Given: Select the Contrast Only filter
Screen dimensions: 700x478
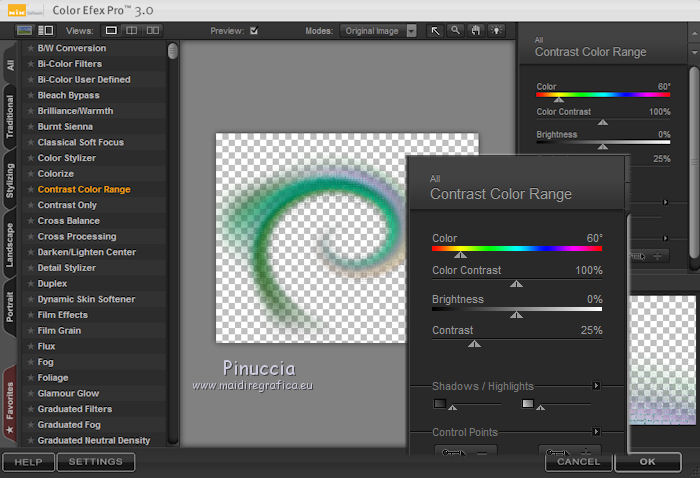Looking at the screenshot, I should (x=67, y=205).
